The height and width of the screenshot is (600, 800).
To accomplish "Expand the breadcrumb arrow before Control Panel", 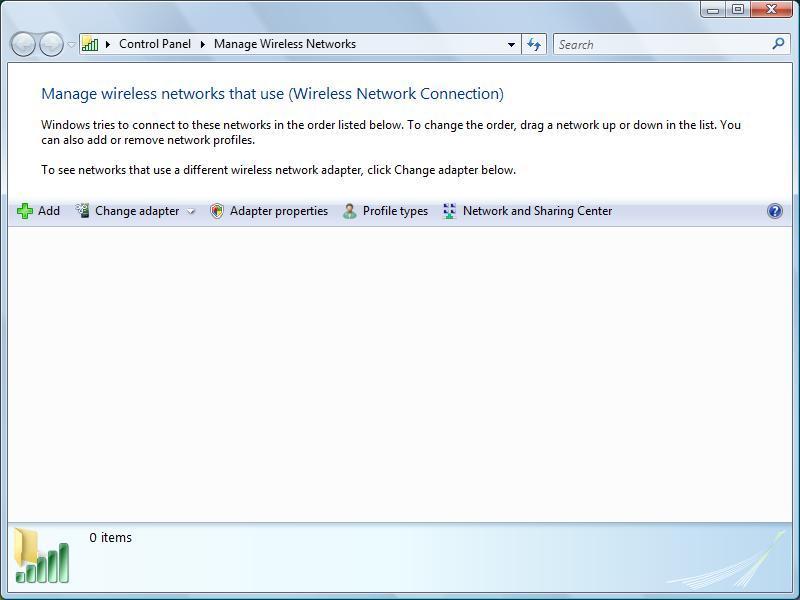I will coord(108,44).
